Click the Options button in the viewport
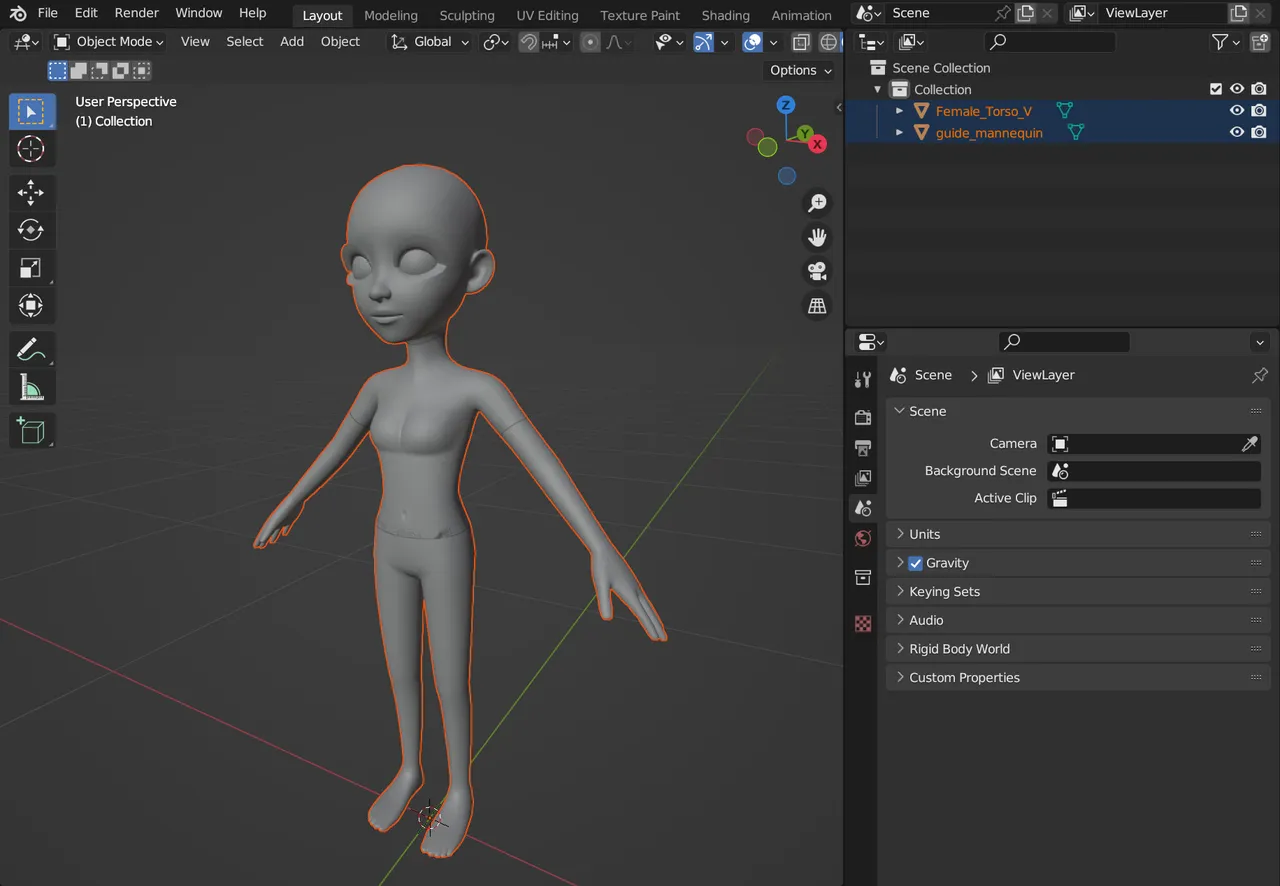Screen dimensions: 1280x886 [x=797, y=70]
